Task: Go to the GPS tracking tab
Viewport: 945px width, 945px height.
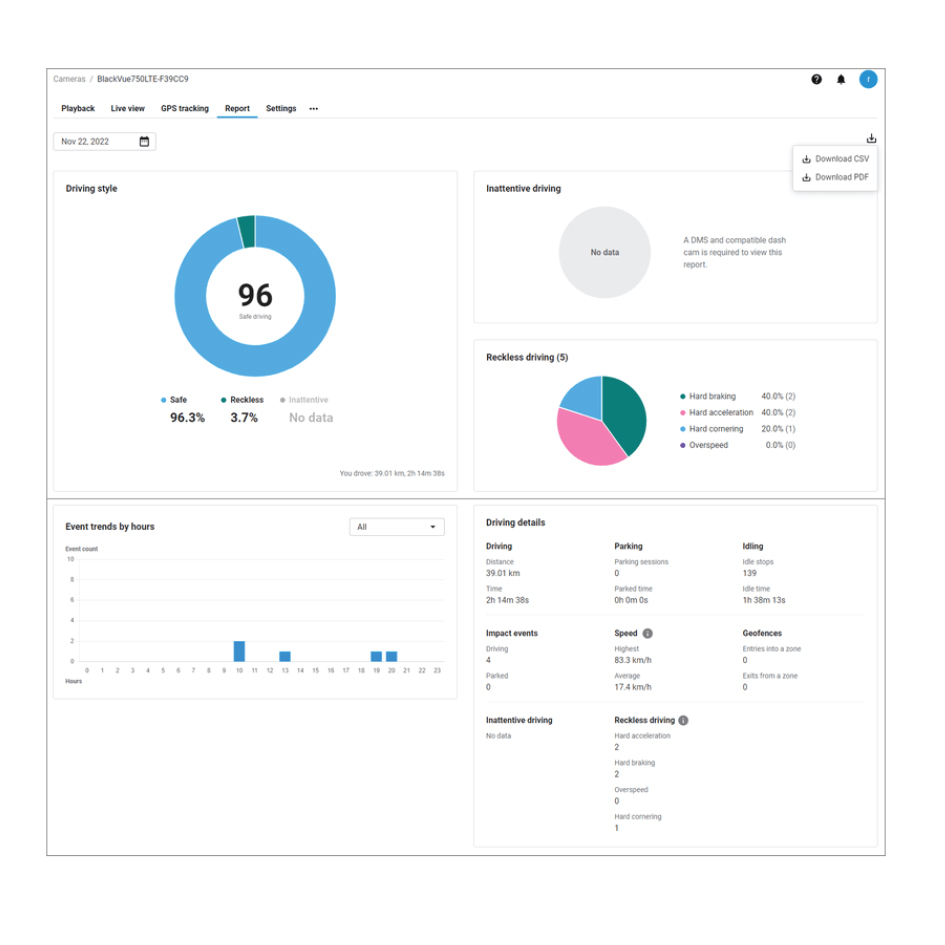Action: [x=185, y=109]
